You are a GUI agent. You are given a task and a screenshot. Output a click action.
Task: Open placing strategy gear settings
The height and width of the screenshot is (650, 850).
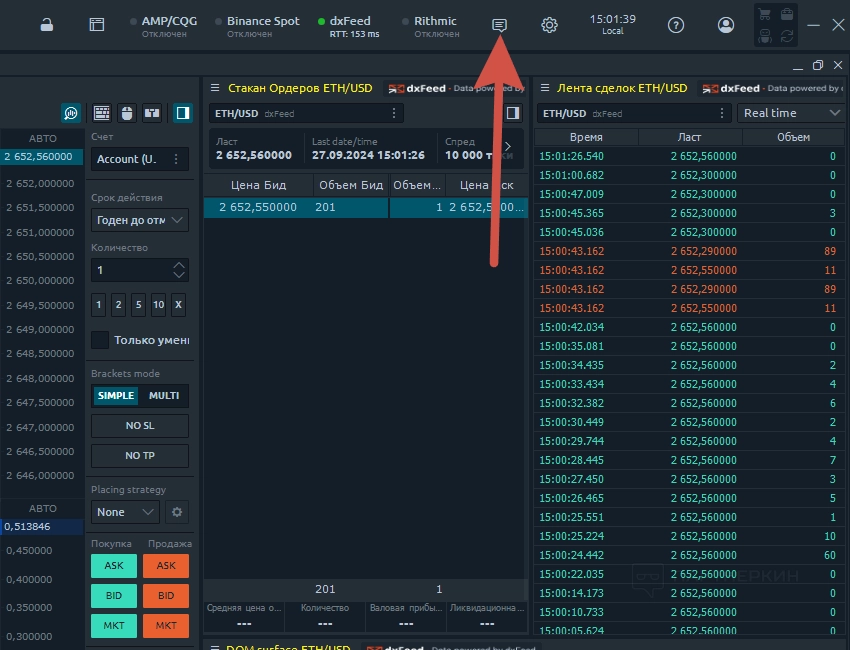coord(177,512)
